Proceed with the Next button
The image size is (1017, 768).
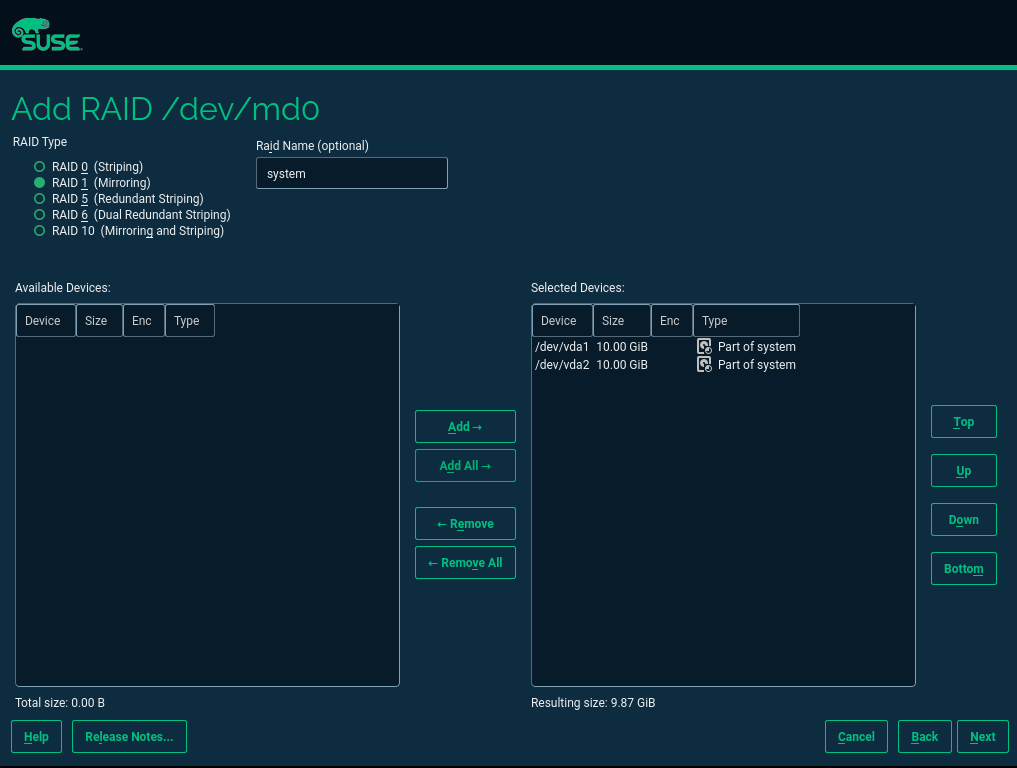[x=982, y=737]
